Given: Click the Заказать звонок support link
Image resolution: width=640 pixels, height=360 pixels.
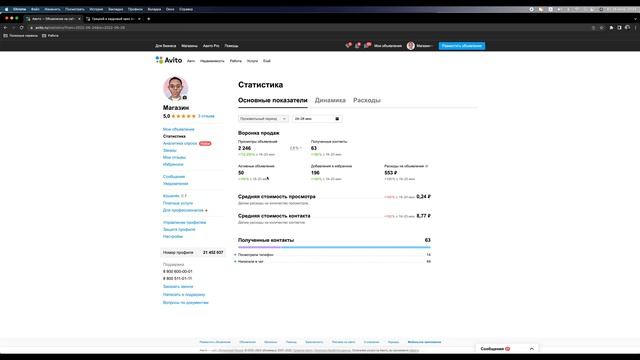Looking at the screenshot, I should [x=178, y=287].
